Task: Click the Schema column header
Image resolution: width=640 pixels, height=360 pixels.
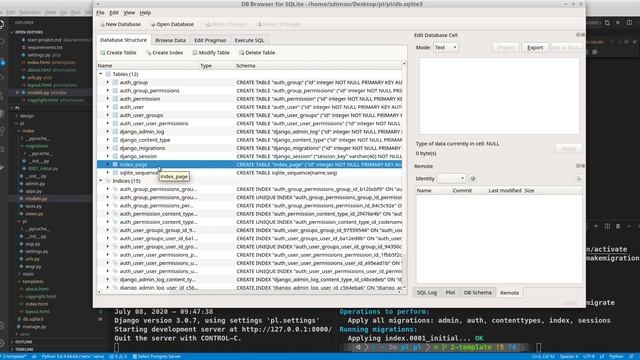Action: [x=318, y=65]
